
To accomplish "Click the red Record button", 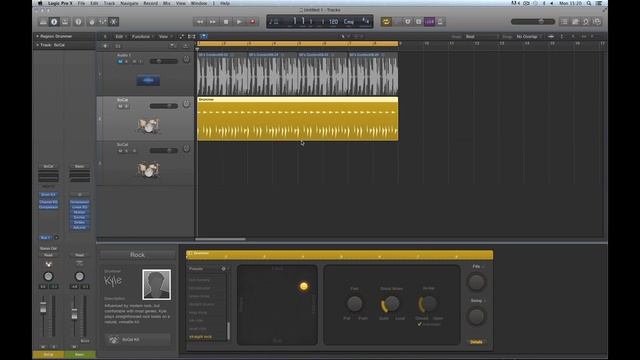I will pos(252,22).
